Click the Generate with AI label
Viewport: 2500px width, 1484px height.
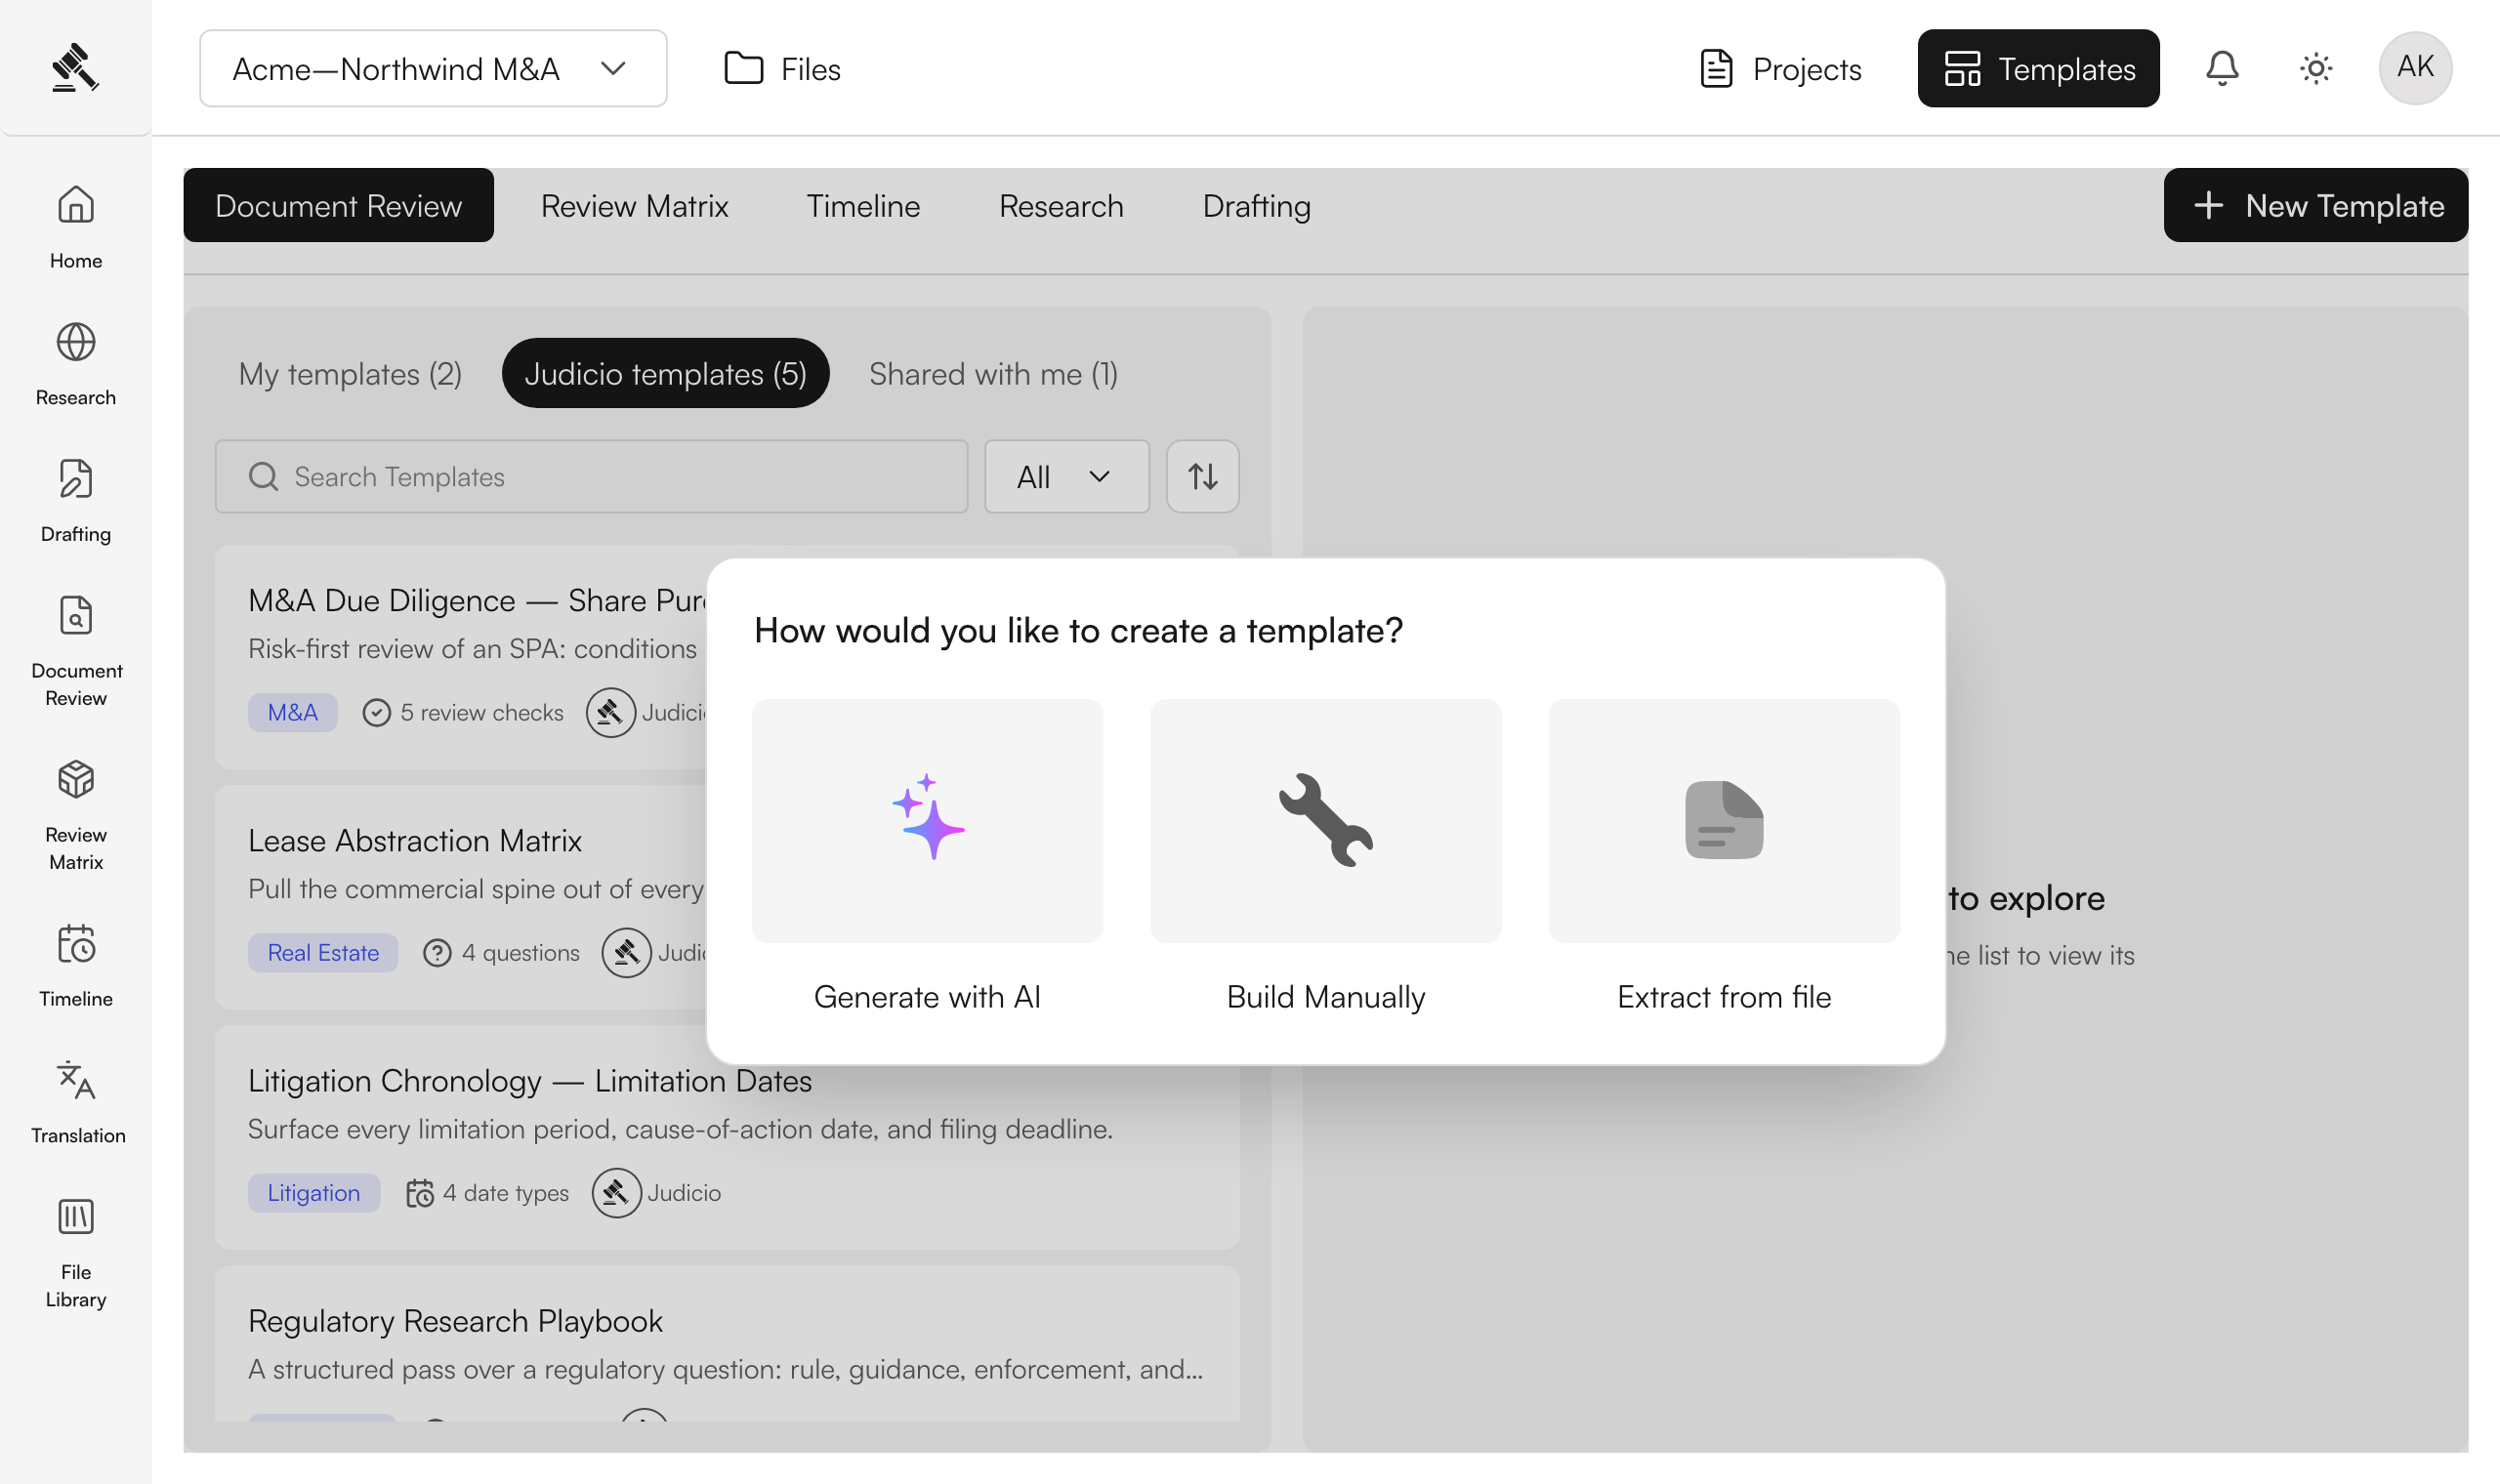click(927, 997)
